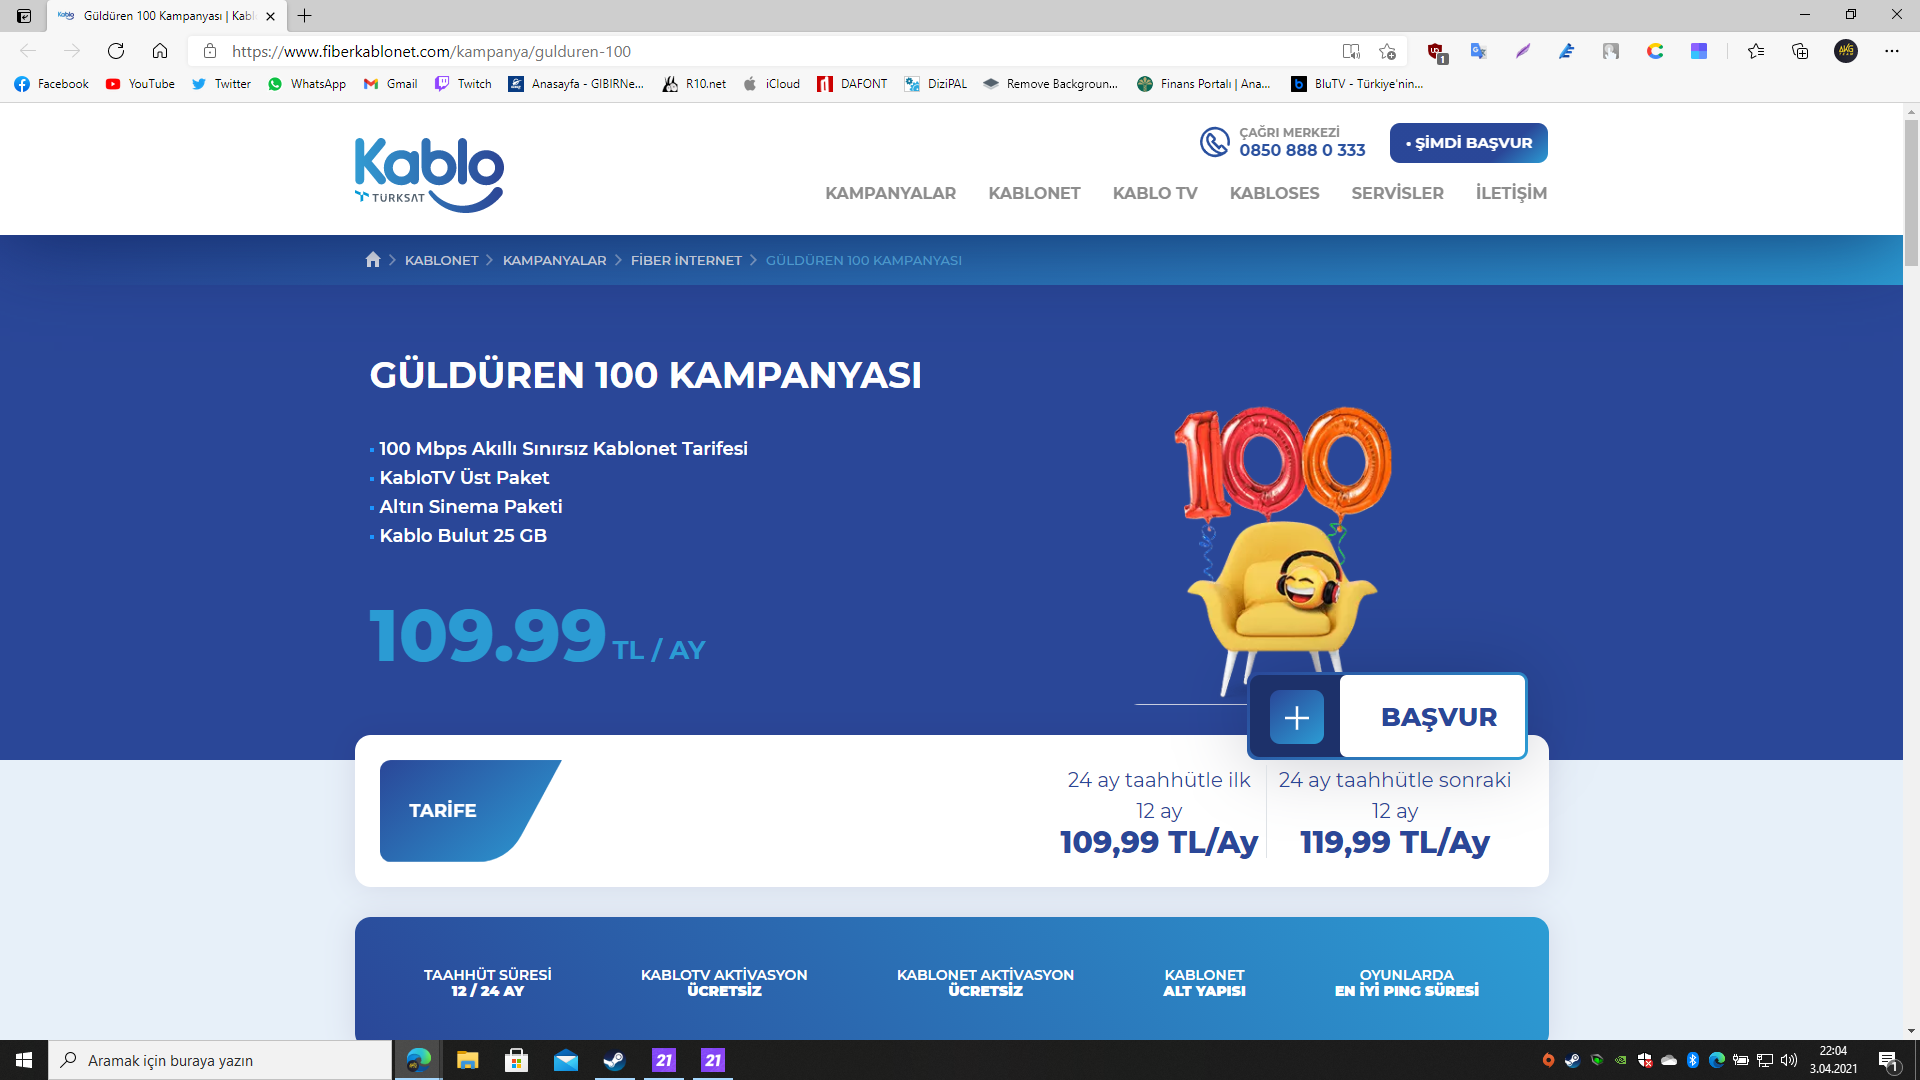
Task: Close the Güldüren 100 Kampanyası tab
Action: tap(270, 16)
